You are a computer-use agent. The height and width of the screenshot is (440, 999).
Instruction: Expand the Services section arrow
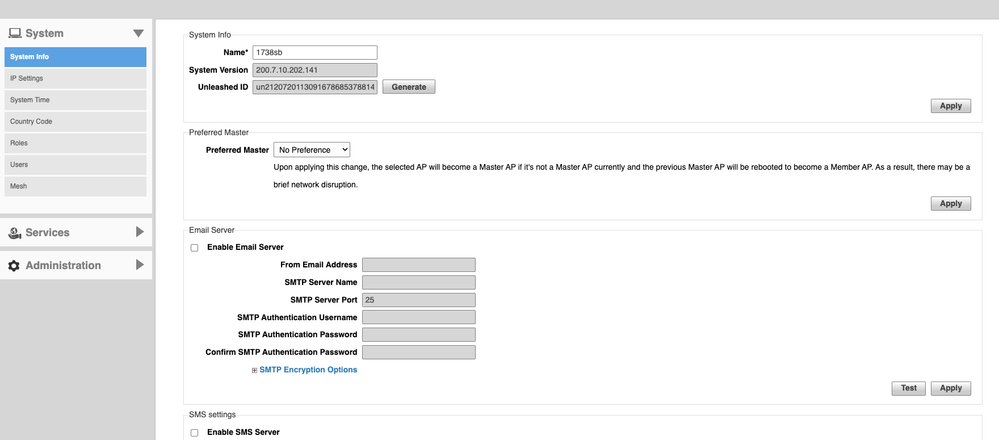click(139, 232)
